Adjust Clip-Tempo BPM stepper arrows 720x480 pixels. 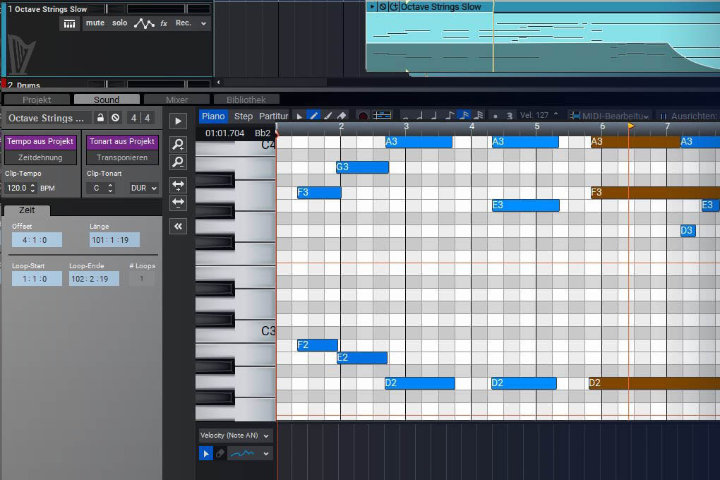pos(32,188)
